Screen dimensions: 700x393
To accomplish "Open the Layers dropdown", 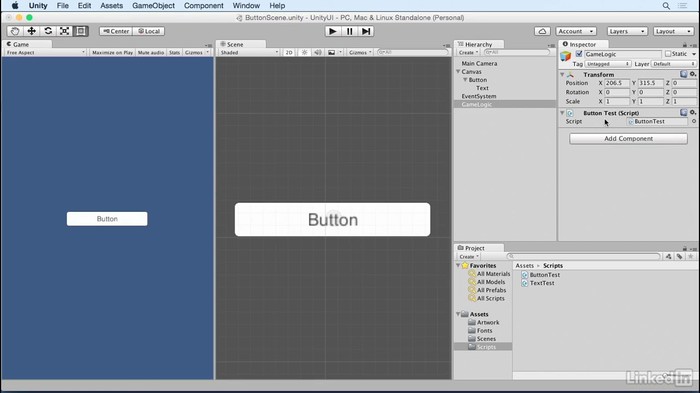I will coord(627,31).
